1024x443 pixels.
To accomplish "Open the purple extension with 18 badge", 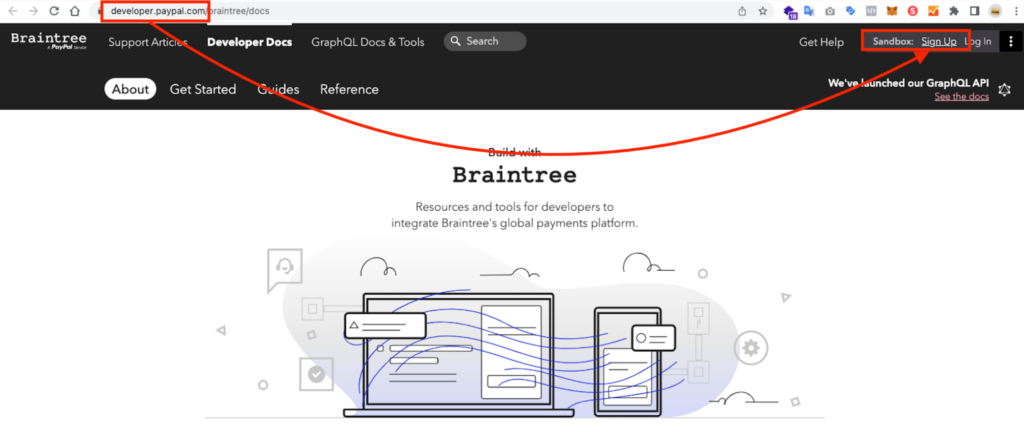I will 790,12.
